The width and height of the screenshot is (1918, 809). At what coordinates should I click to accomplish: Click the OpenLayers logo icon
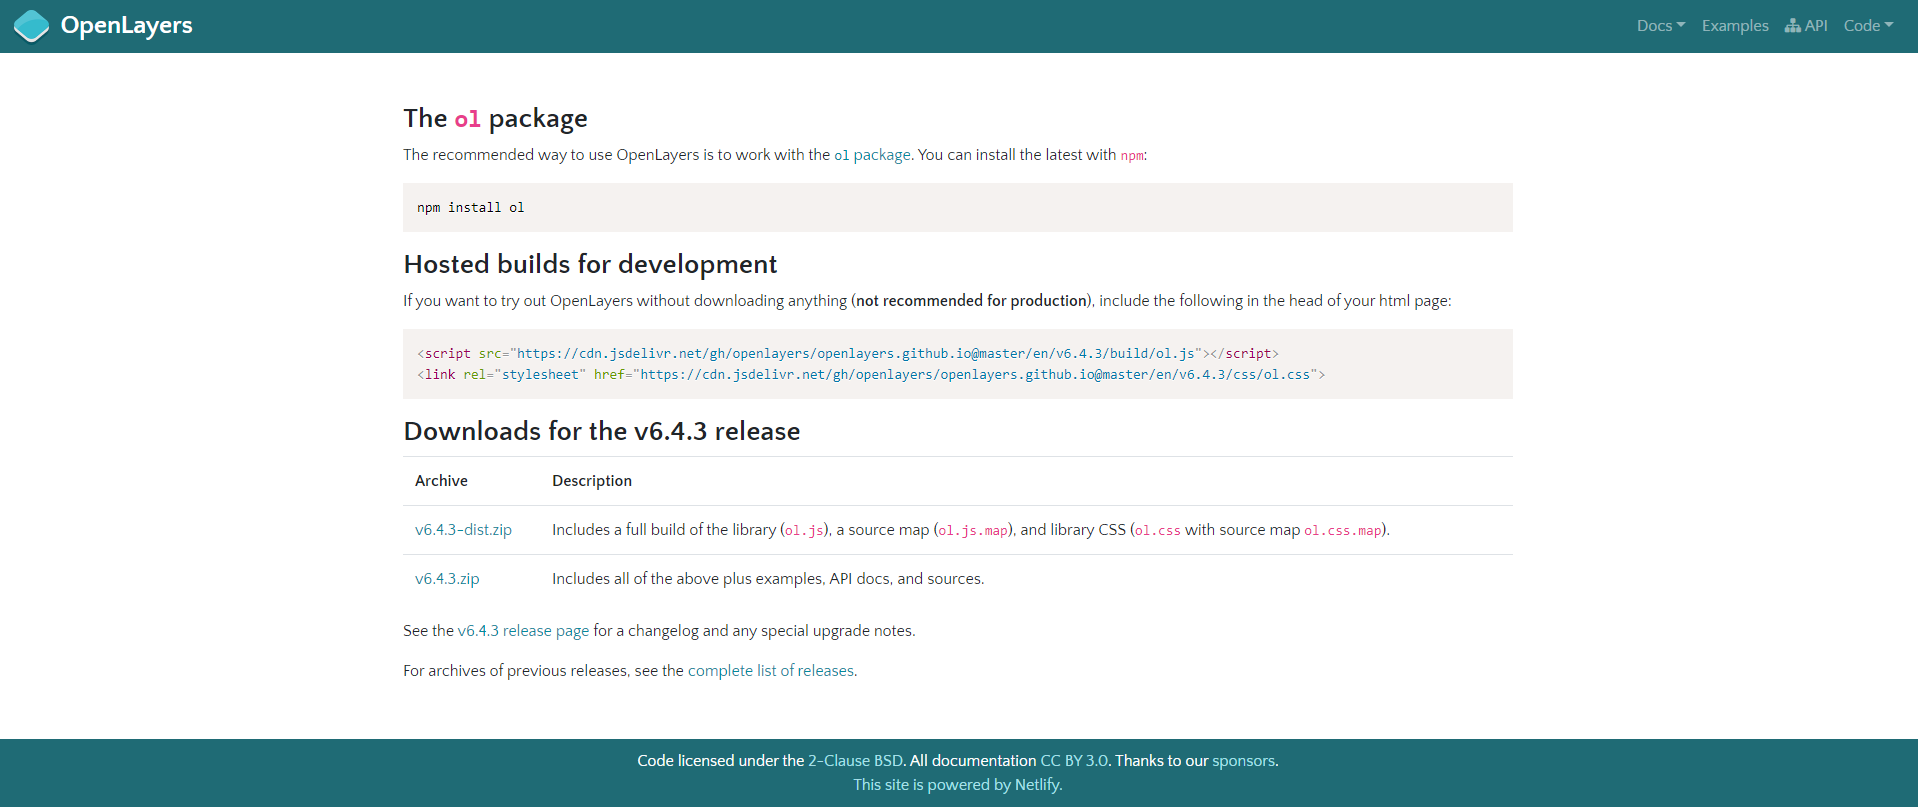(31, 26)
